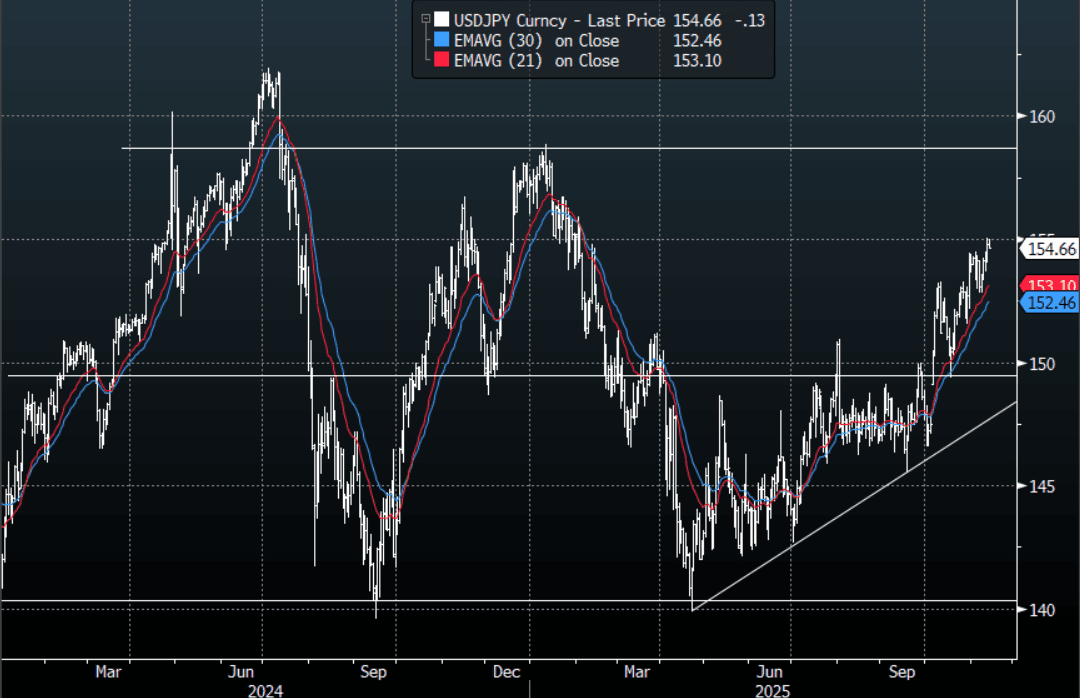Collapse the USDJPY legend tree
The height and width of the screenshot is (698, 1080).
(425, 18)
